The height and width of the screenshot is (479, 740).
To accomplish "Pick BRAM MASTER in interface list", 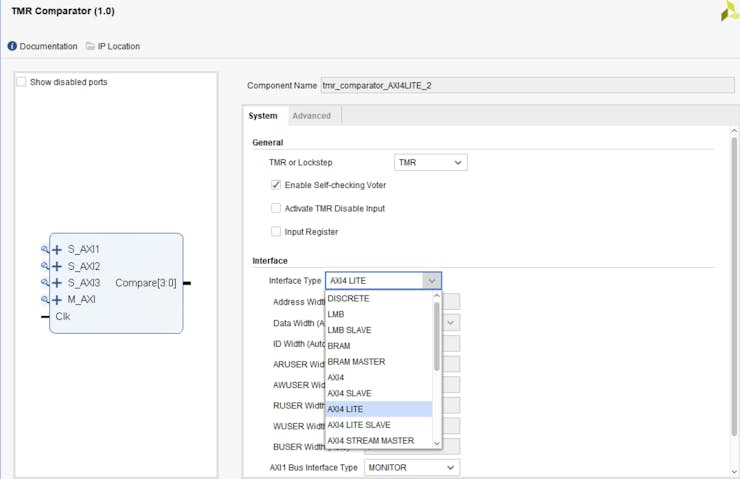I will (357, 361).
